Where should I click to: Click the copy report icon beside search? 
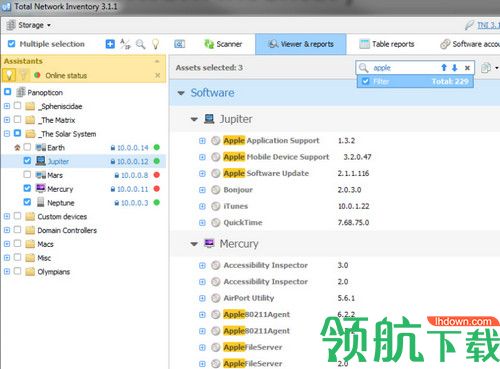[486, 68]
